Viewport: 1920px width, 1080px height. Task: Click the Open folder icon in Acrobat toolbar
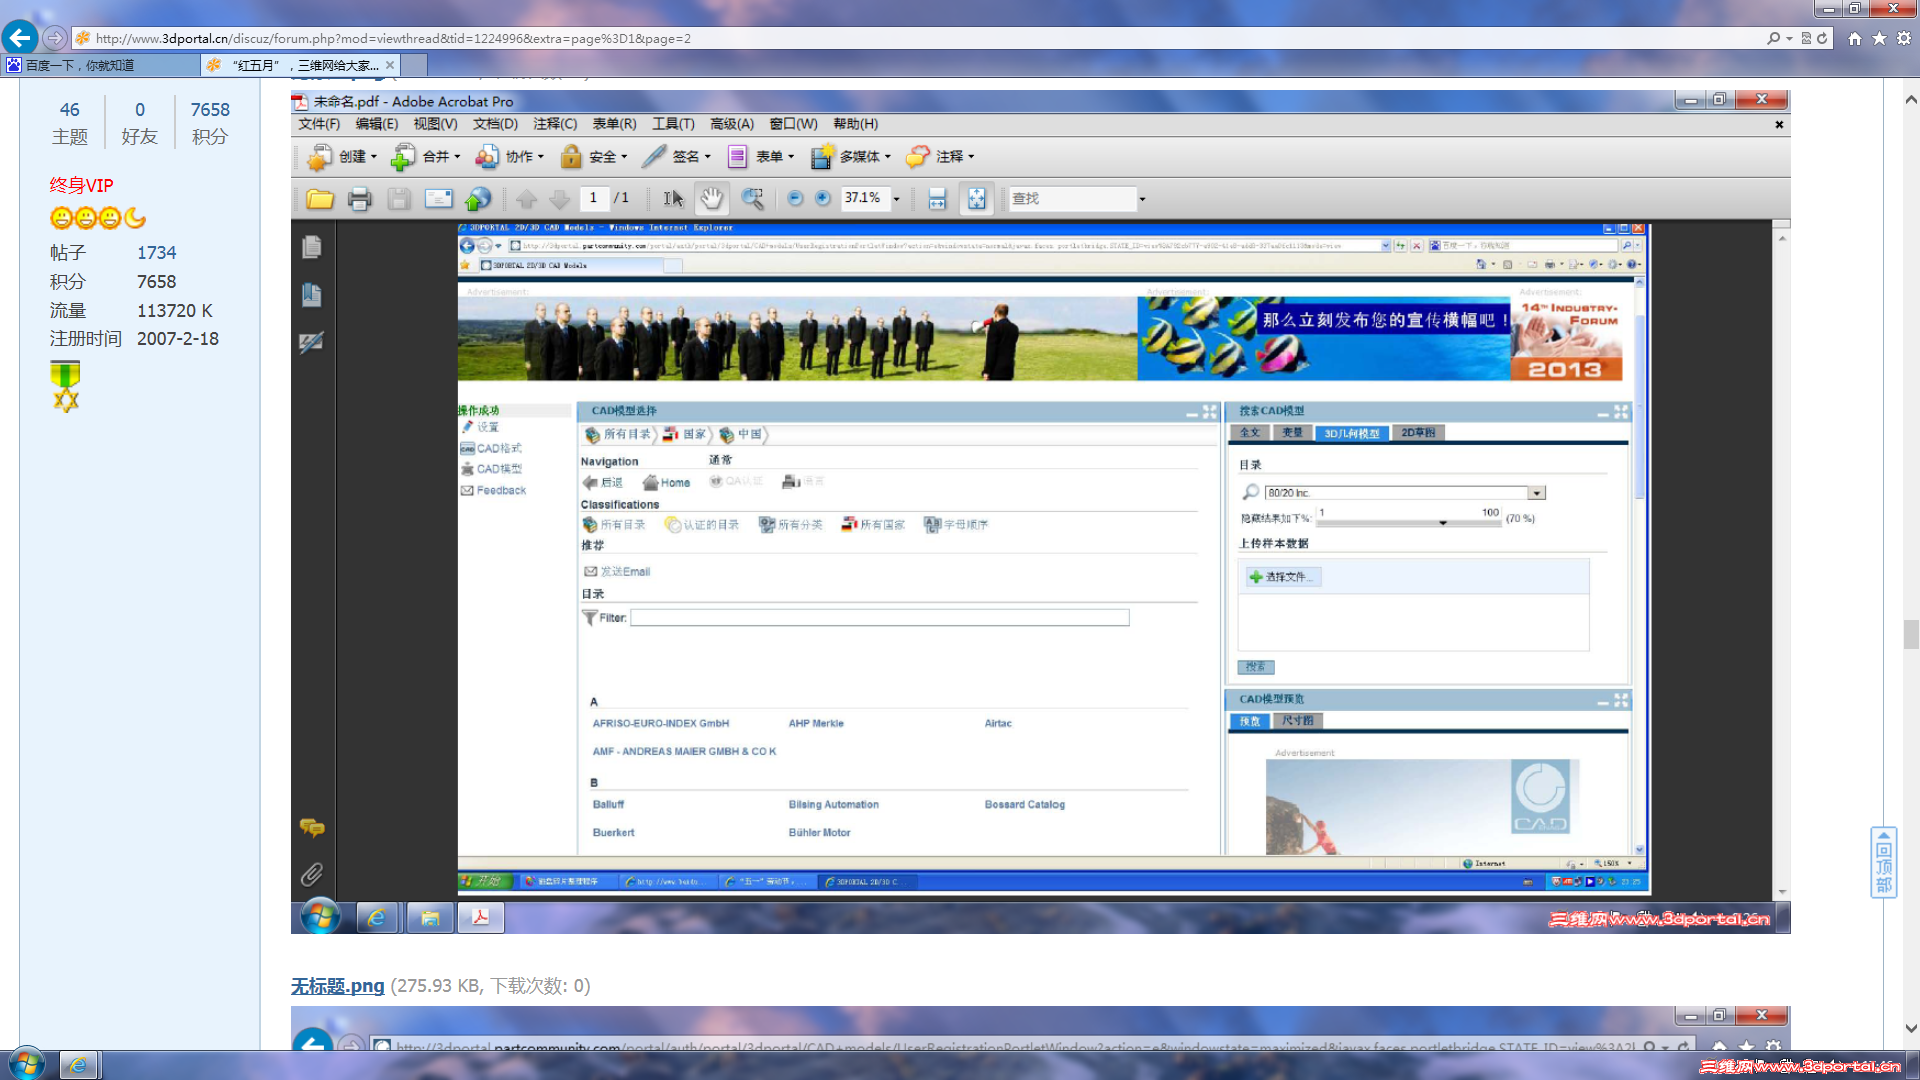click(320, 199)
